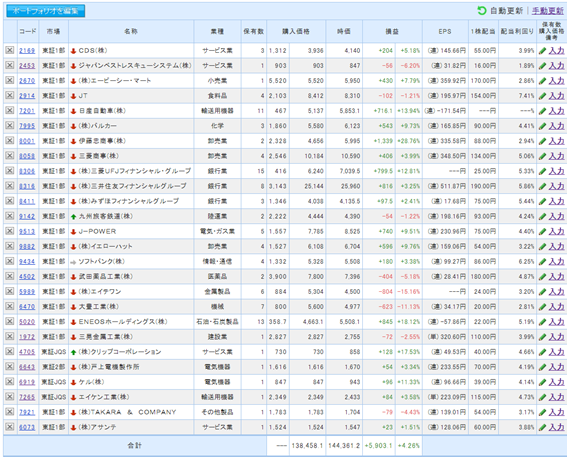Remove 9434 ソフトバンク with X icon
Screen dimensions: 567x457
pos(10,261)
